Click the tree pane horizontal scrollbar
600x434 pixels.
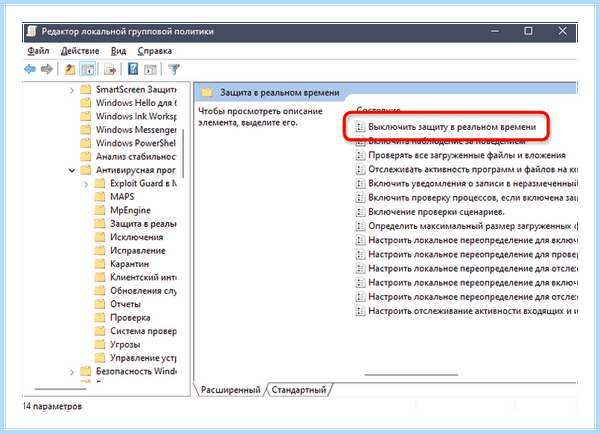60,389
